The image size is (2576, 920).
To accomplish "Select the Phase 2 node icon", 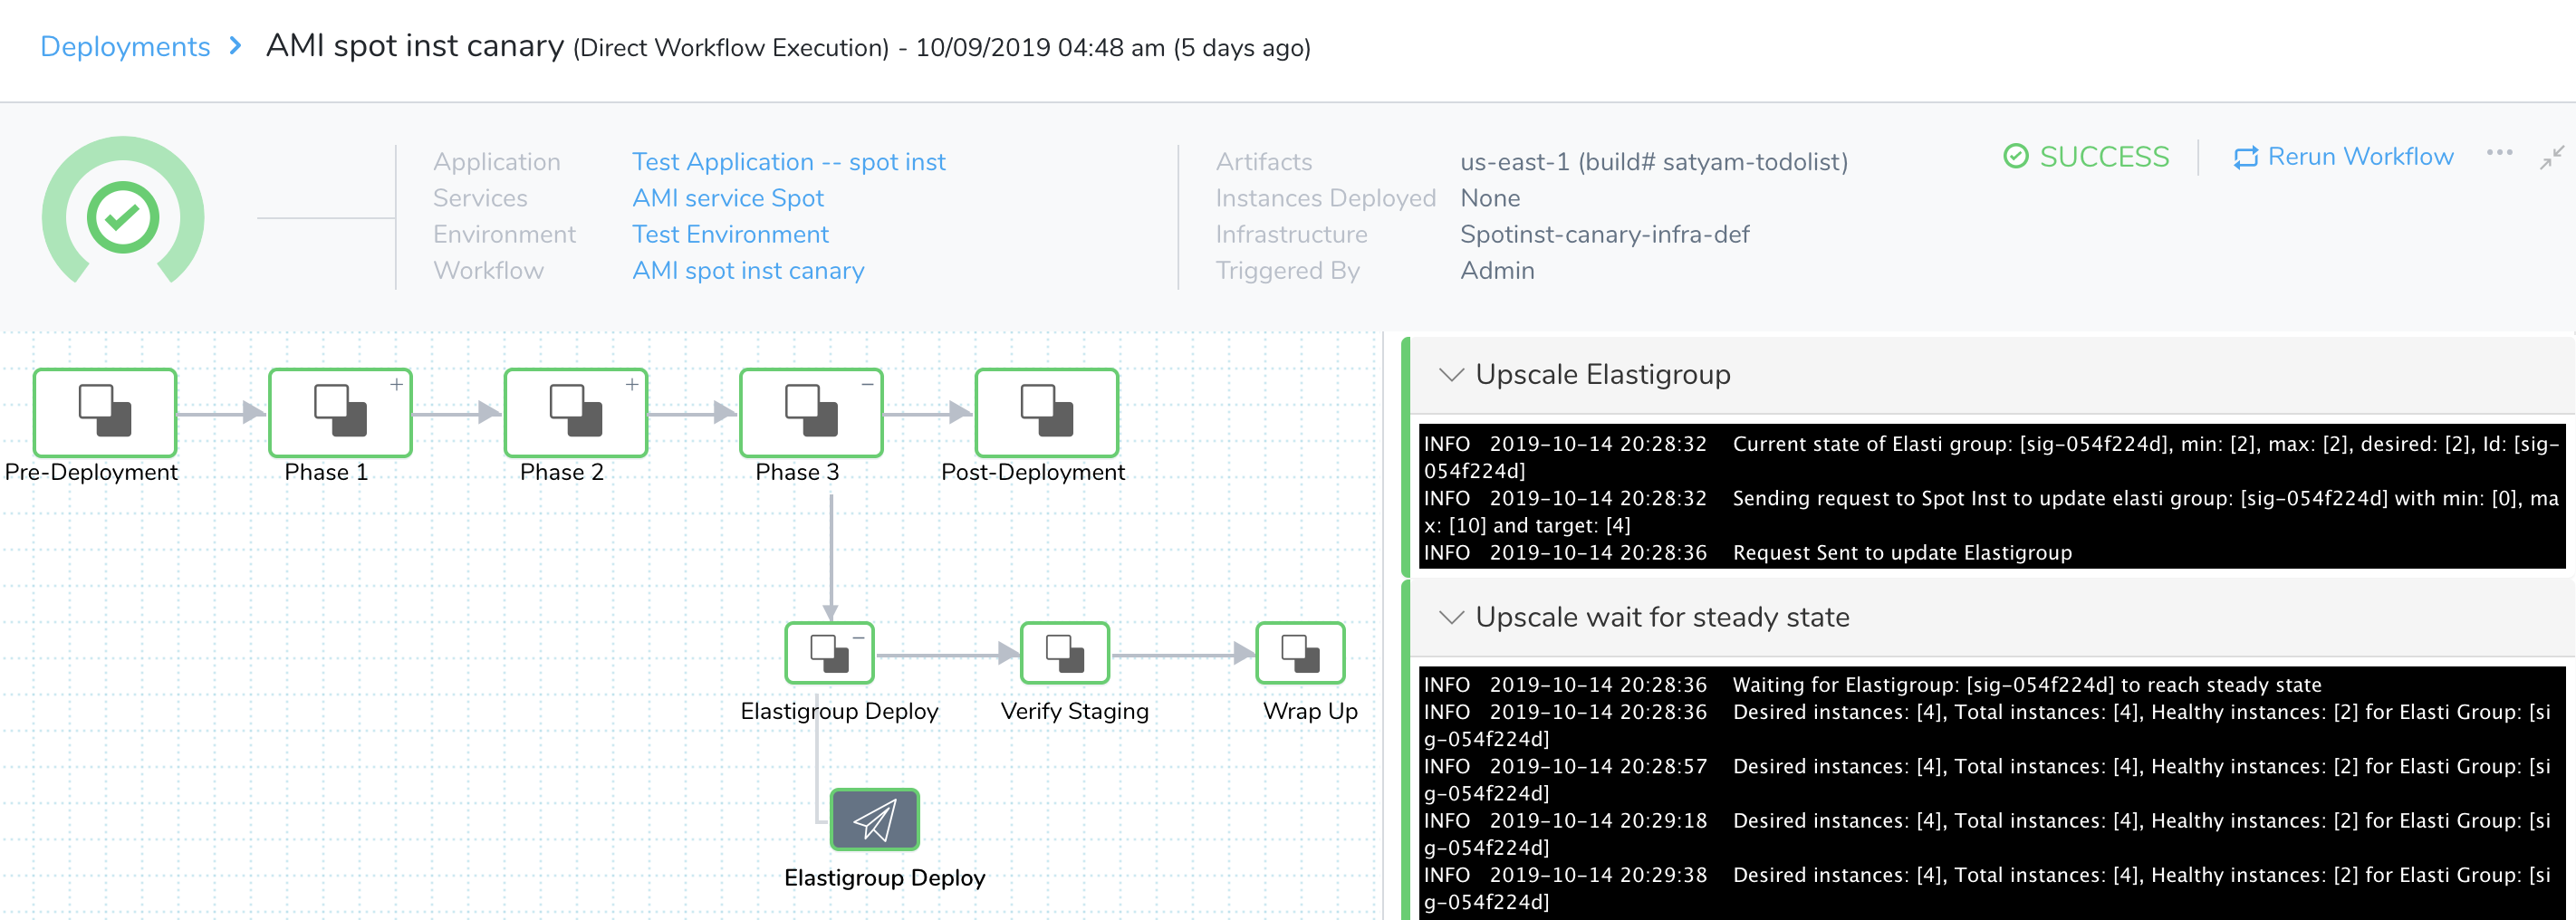I will tap(576, 412).
